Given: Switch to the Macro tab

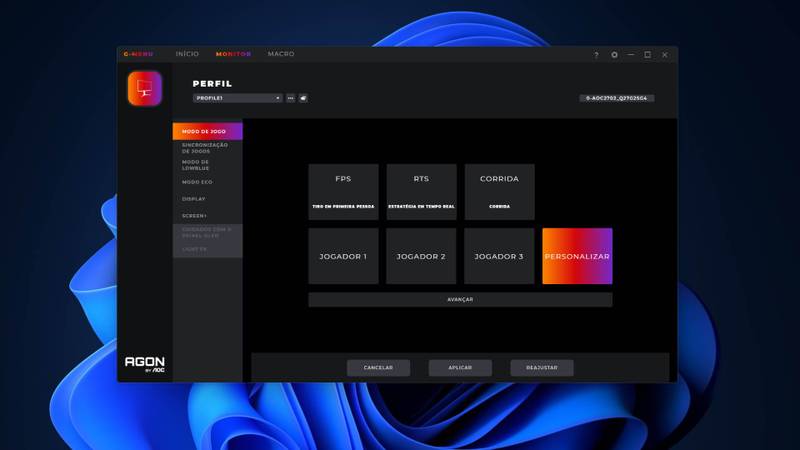Looking at the screenshot, I should tap(281, 54).
